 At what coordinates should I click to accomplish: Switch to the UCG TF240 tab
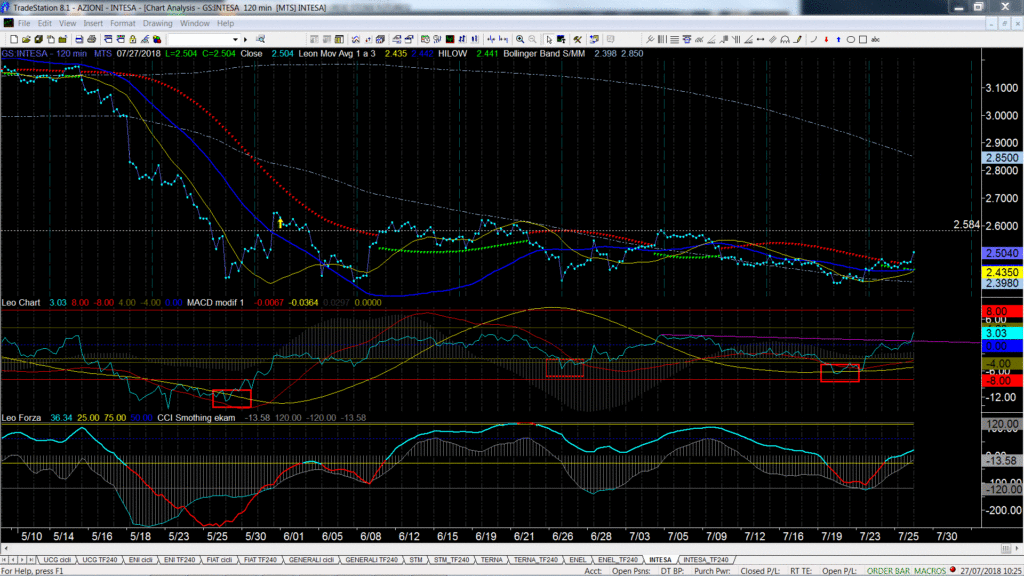(99, 560)
